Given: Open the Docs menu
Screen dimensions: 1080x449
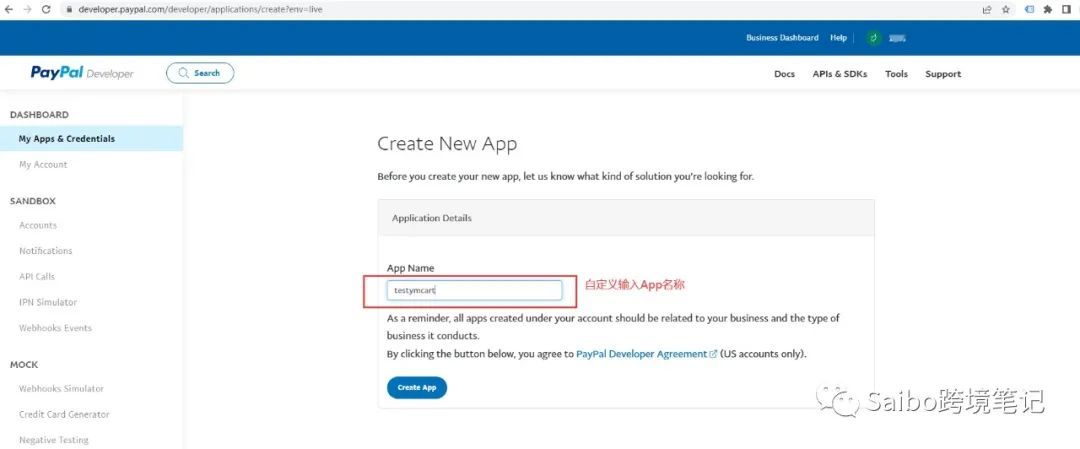Looking at the screenshot, I should tap(785, 74).
